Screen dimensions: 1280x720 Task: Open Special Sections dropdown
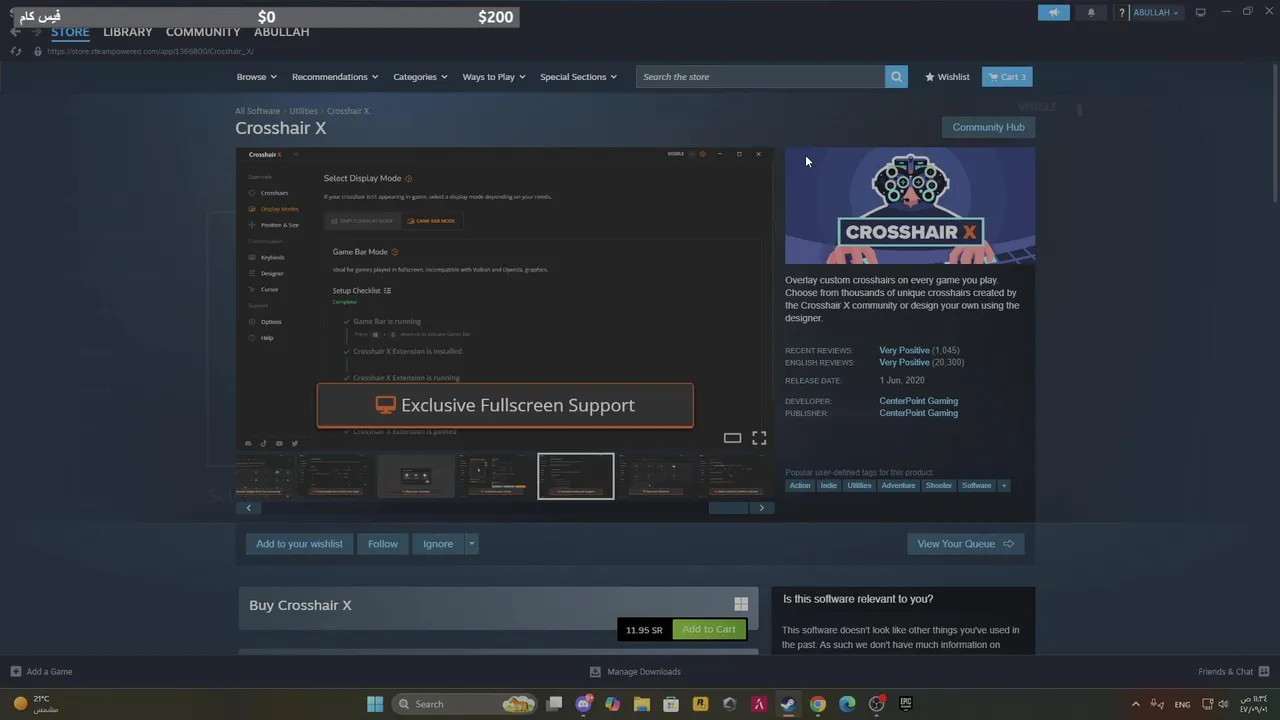[578, 77]
